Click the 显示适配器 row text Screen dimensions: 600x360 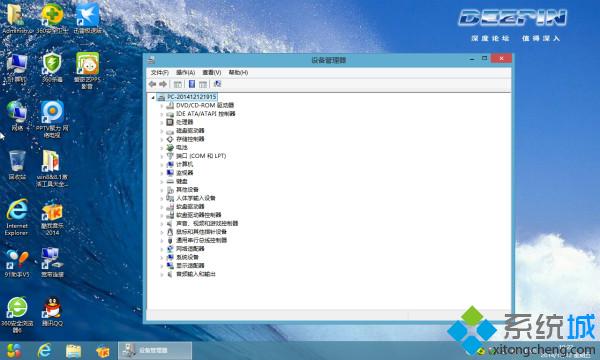190,266
